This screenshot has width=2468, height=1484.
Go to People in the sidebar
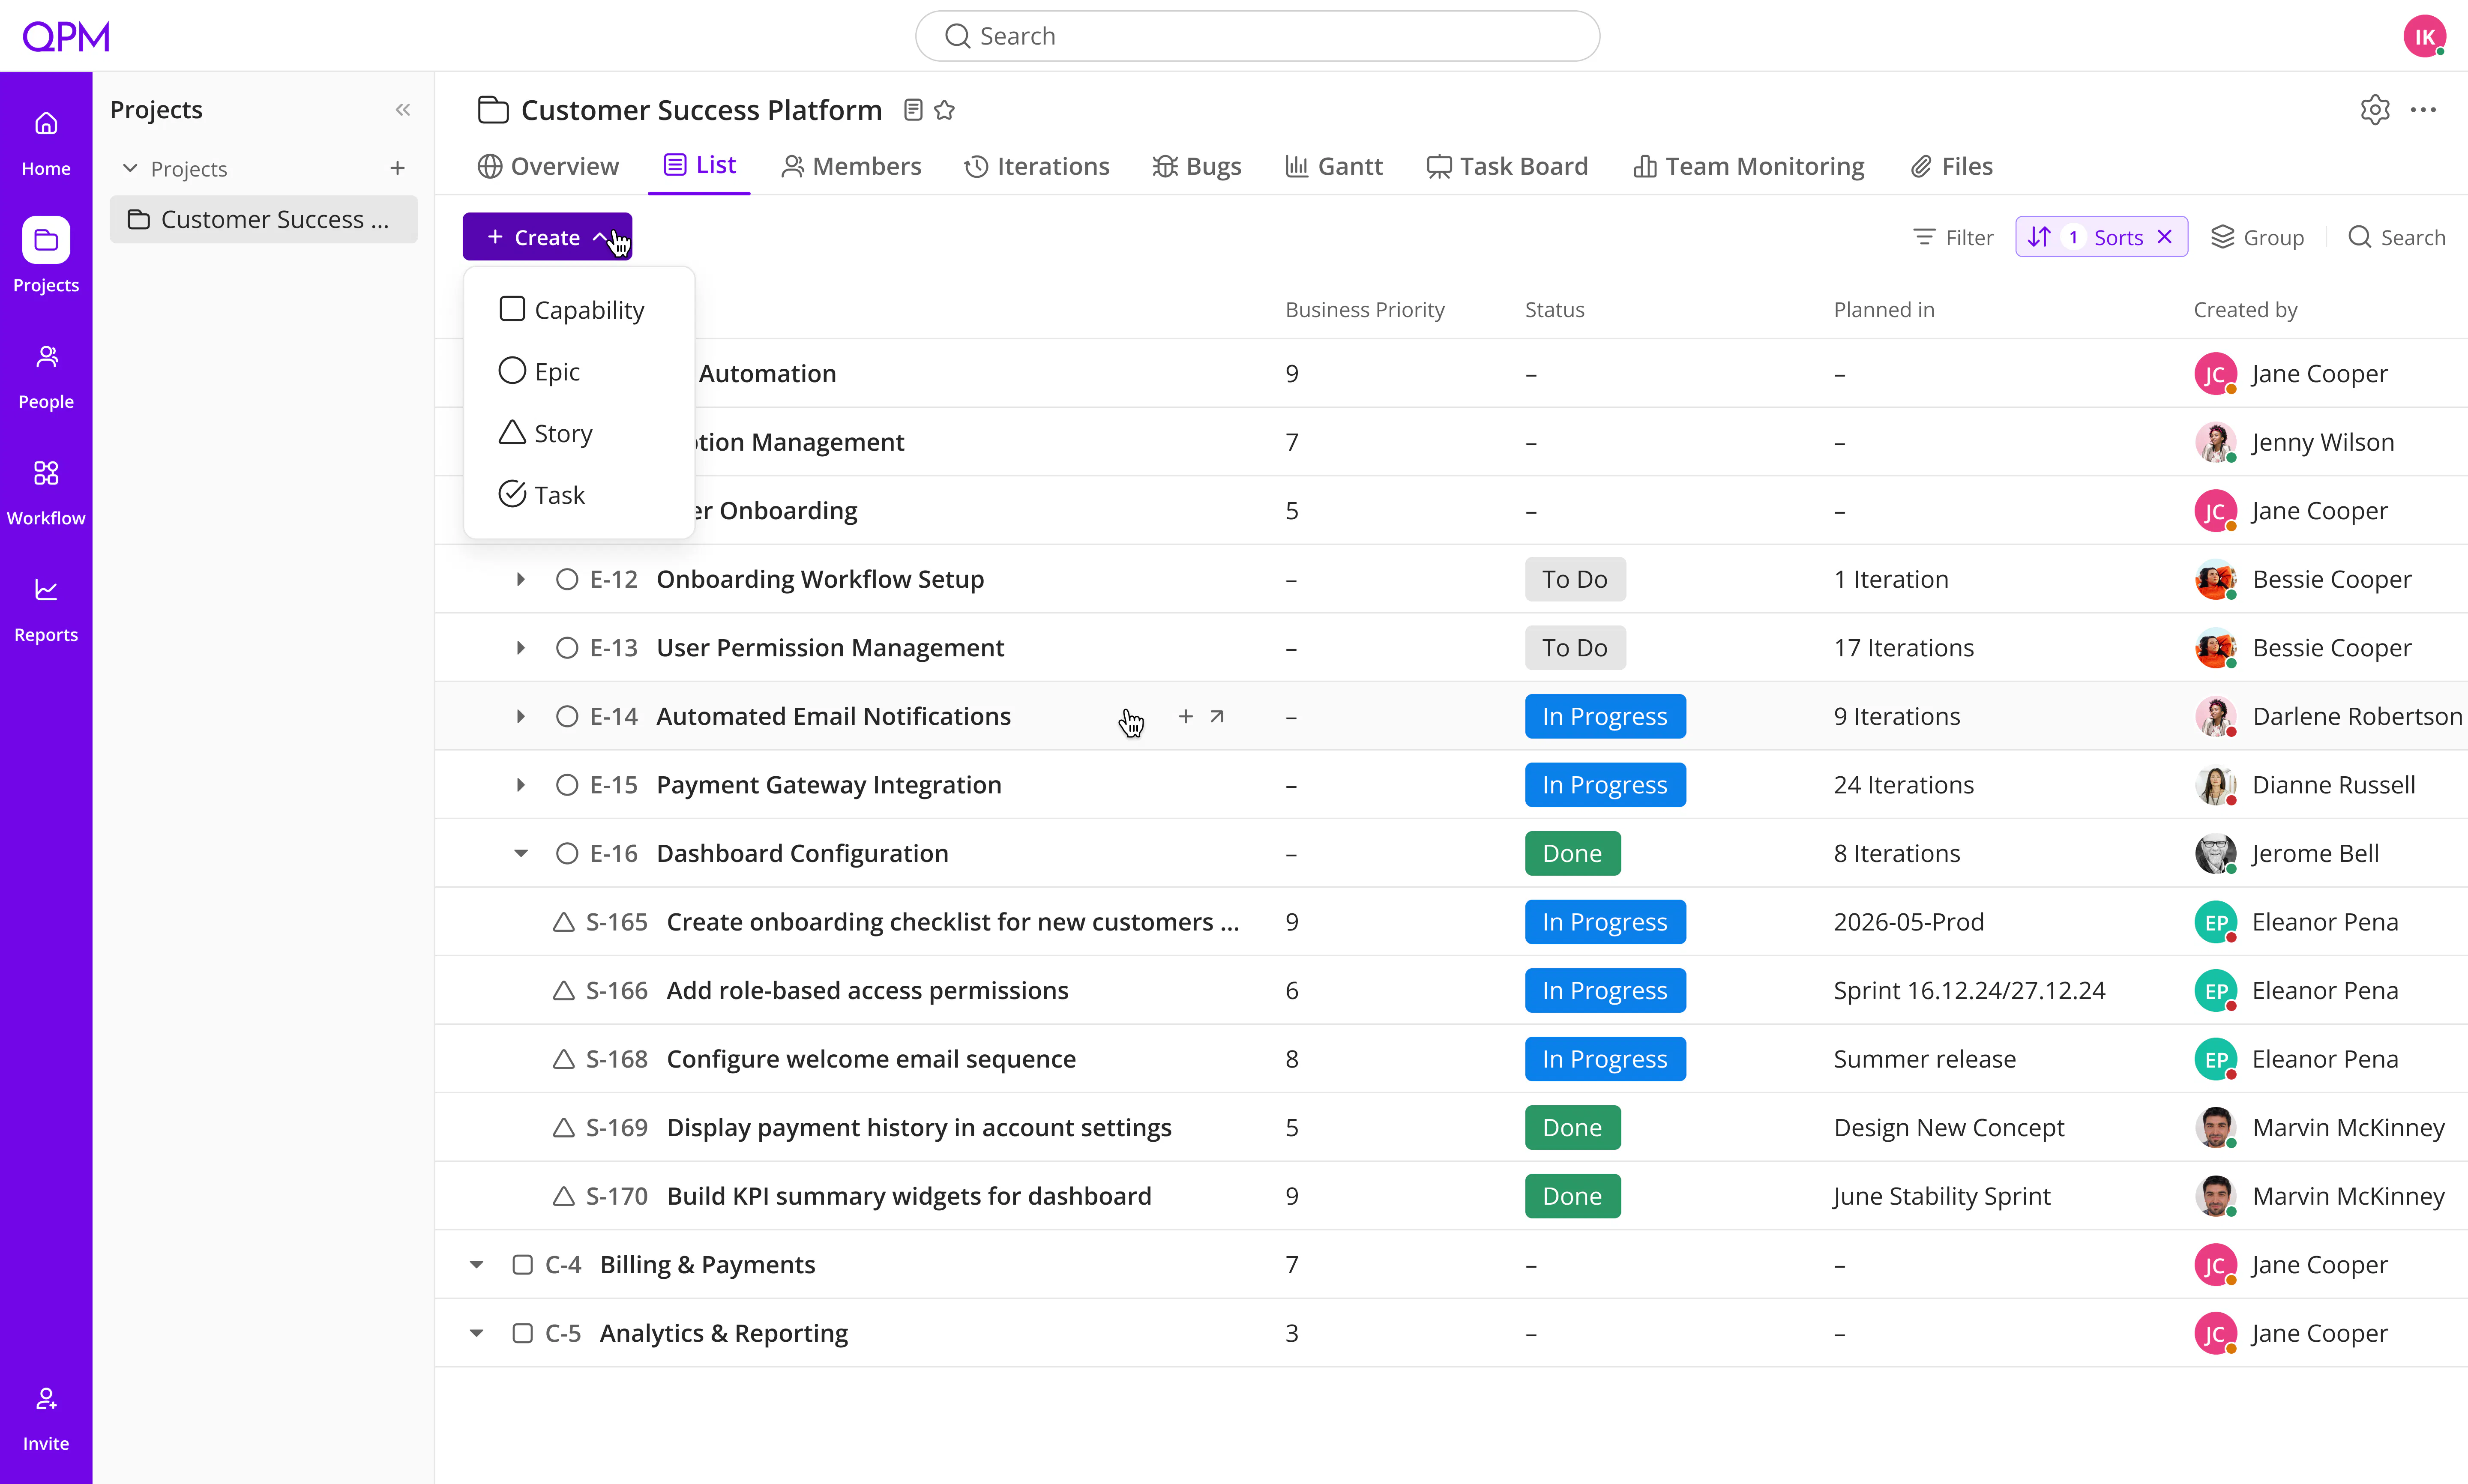[x=46, y=376]
